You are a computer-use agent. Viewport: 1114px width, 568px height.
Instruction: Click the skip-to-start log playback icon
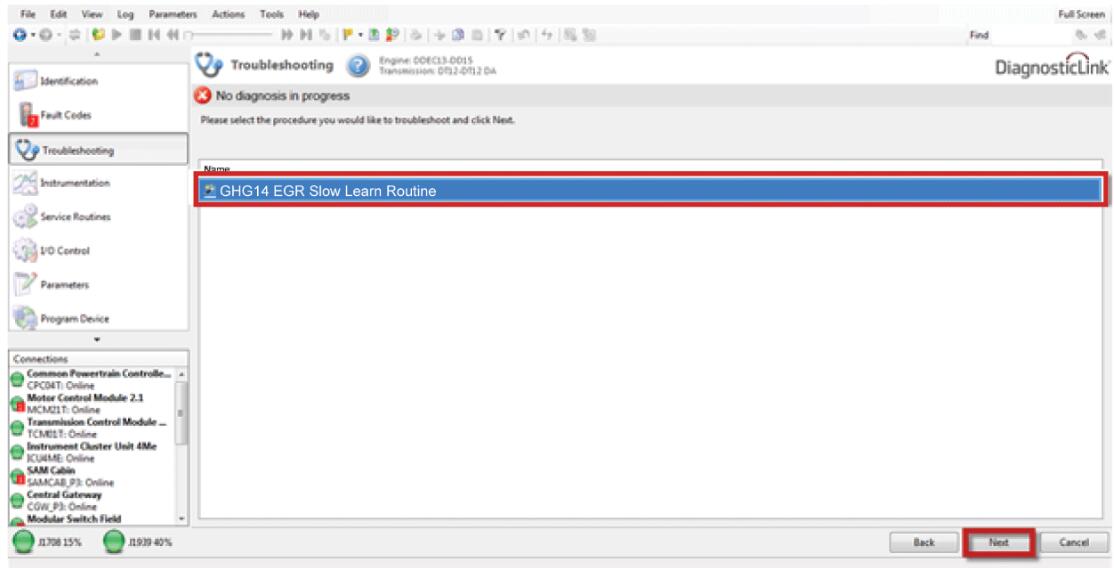[x=153, y=35]
